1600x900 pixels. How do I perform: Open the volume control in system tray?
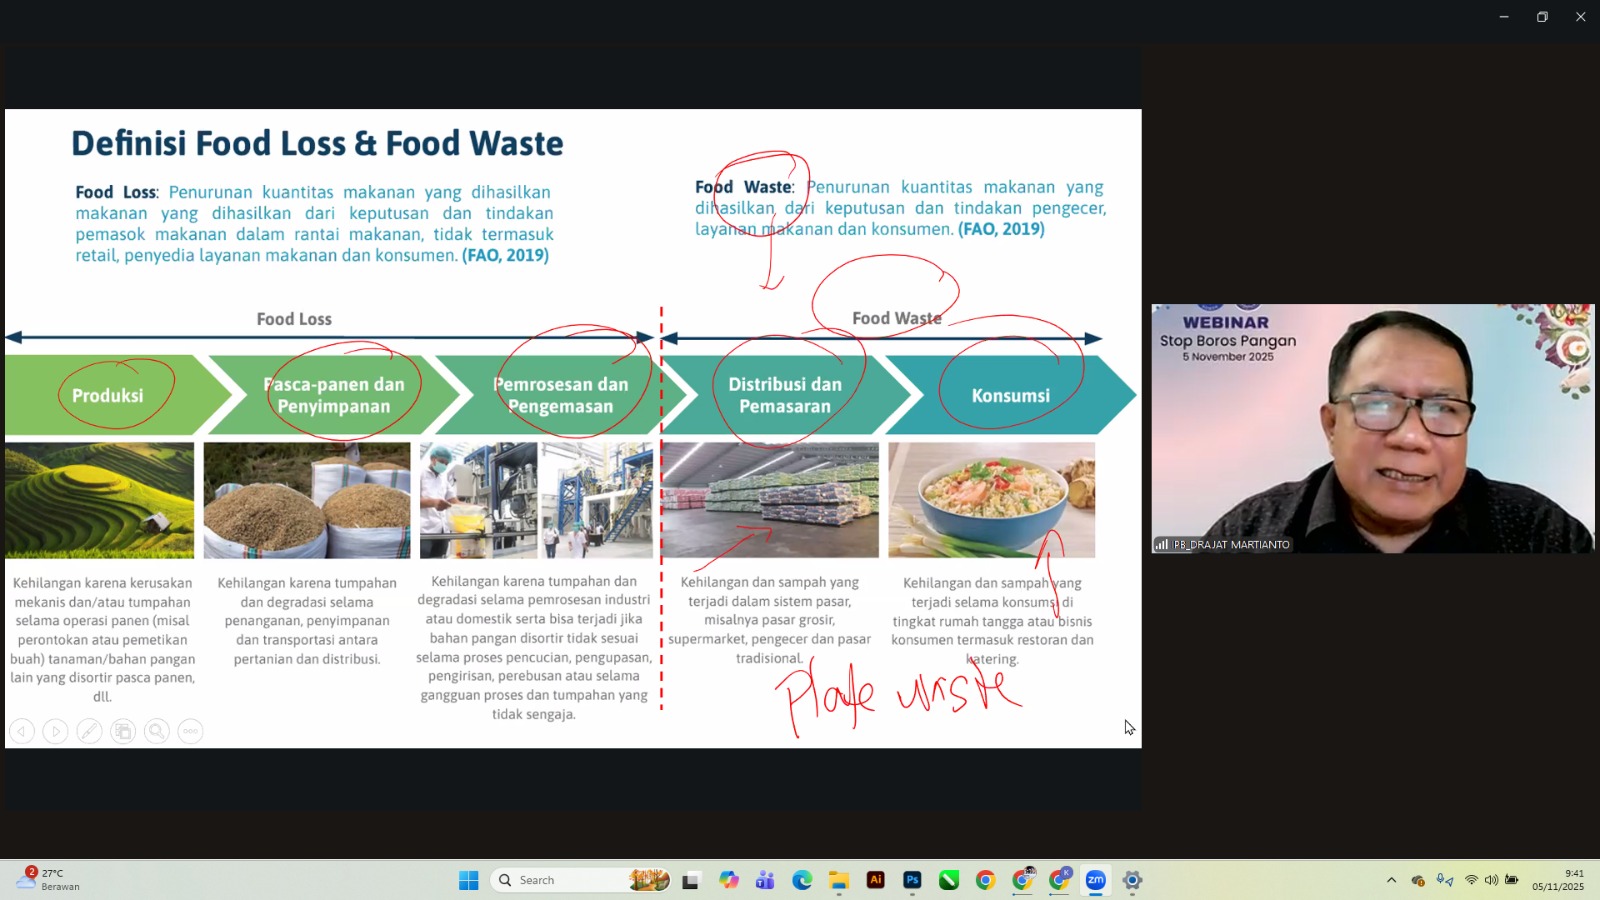click(1491, 880)
